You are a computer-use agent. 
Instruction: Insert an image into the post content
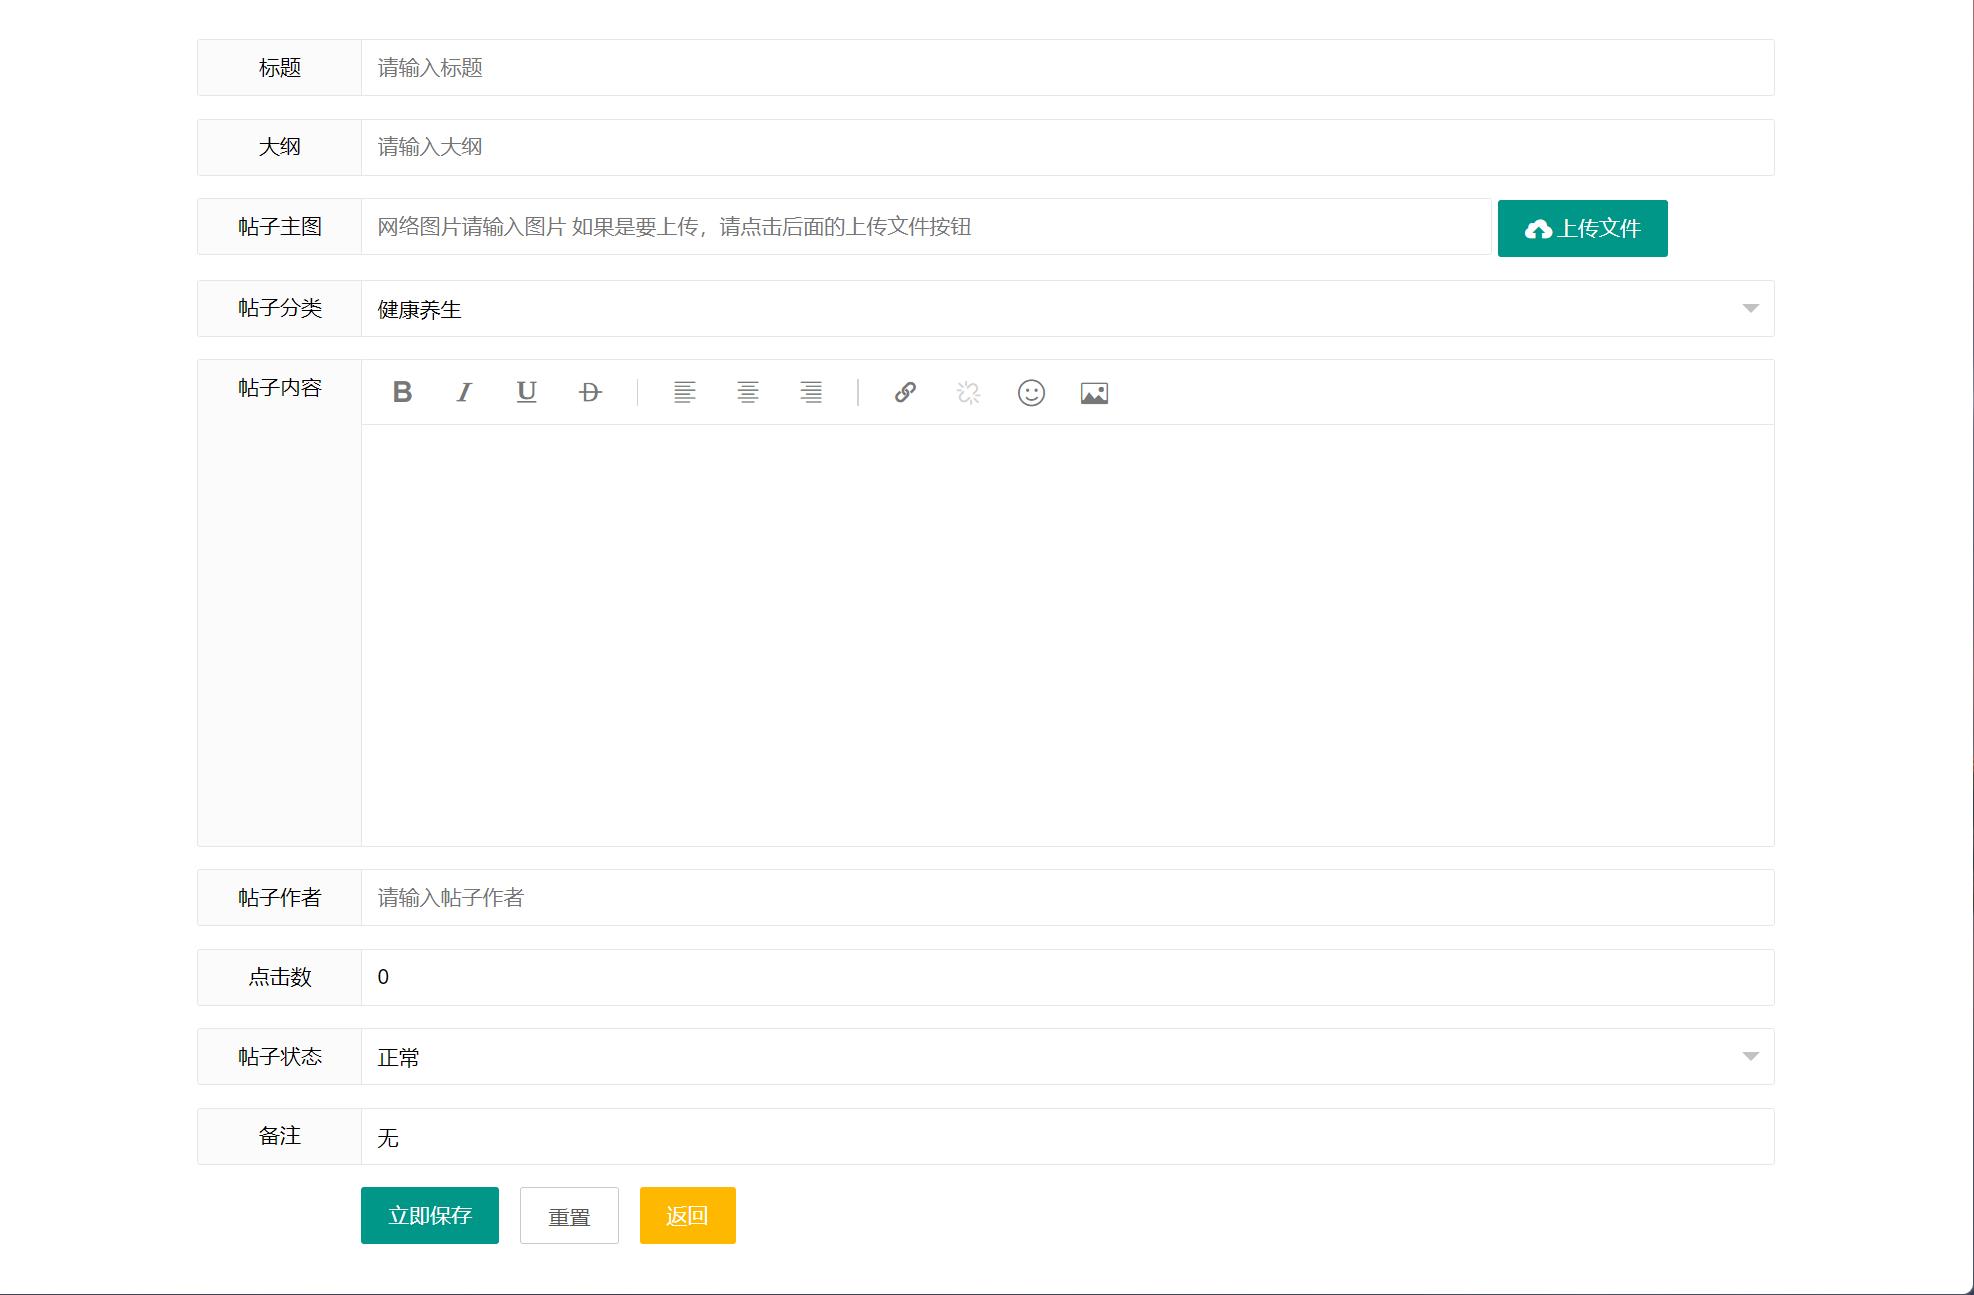pos(1094,392)
